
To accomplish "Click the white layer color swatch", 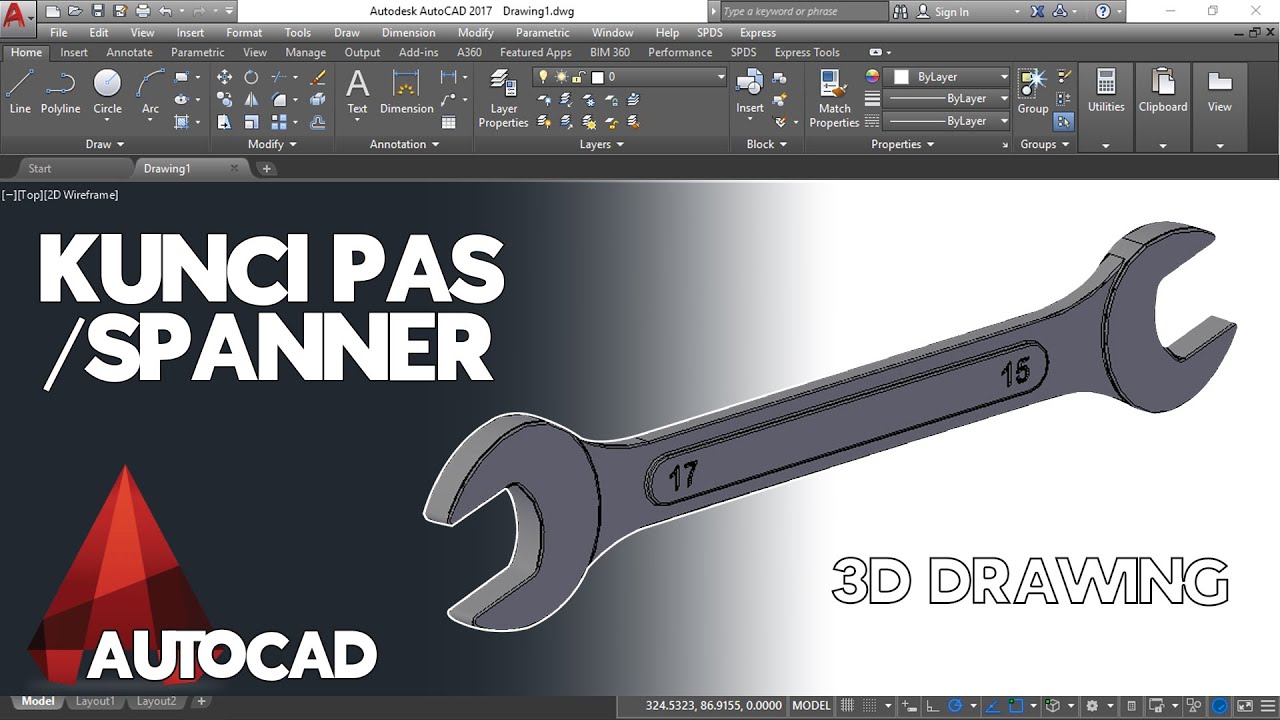I will point(598,77).
